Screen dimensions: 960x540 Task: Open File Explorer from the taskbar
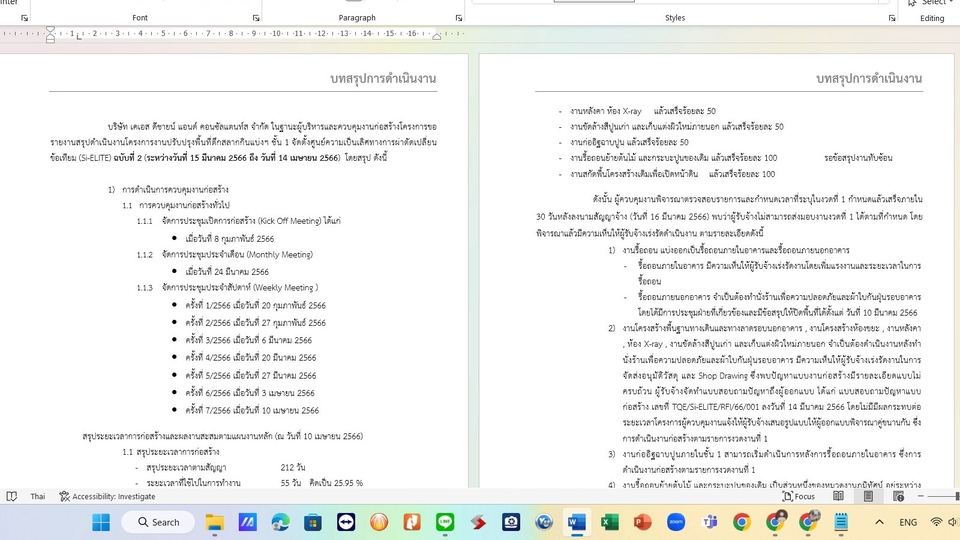214,522
